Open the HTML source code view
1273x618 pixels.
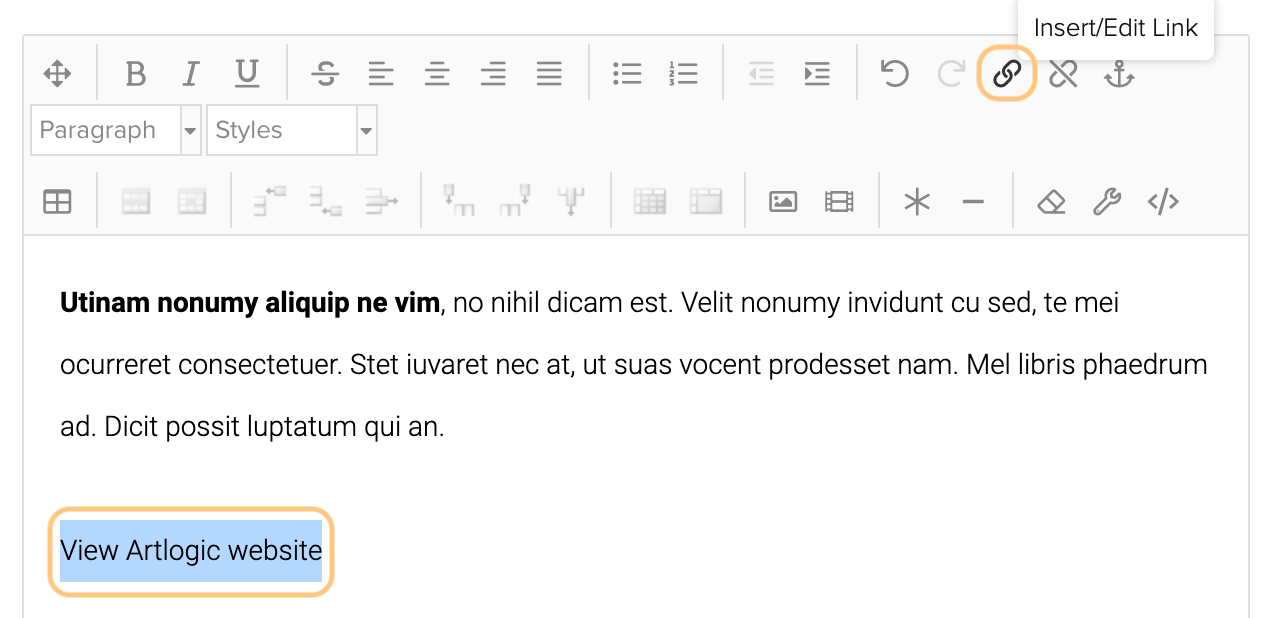point(1163,202)
